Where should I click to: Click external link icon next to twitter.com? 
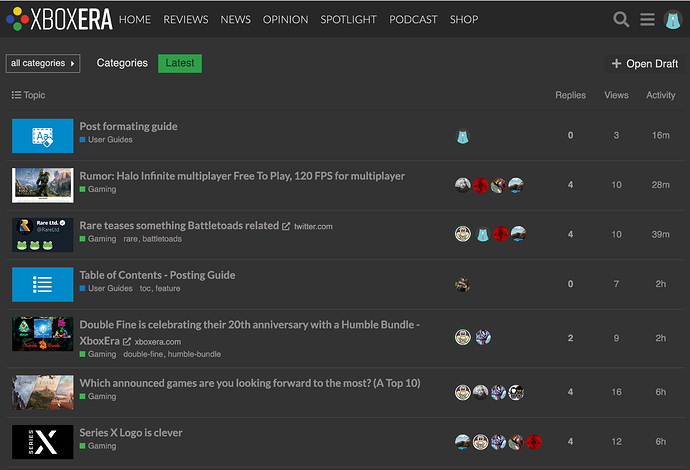(286, 226)
